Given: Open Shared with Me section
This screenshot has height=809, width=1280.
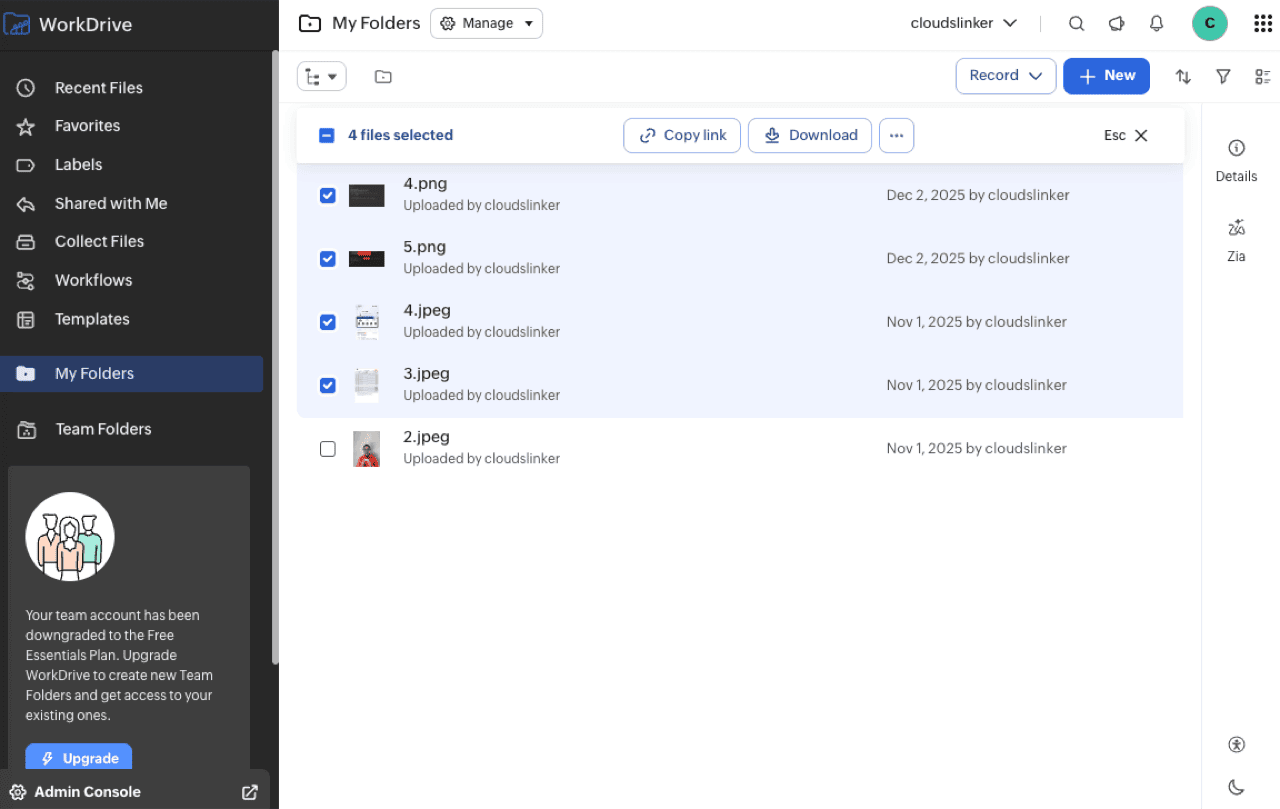Looking at the screenshot, I should [x=110, y=204].
